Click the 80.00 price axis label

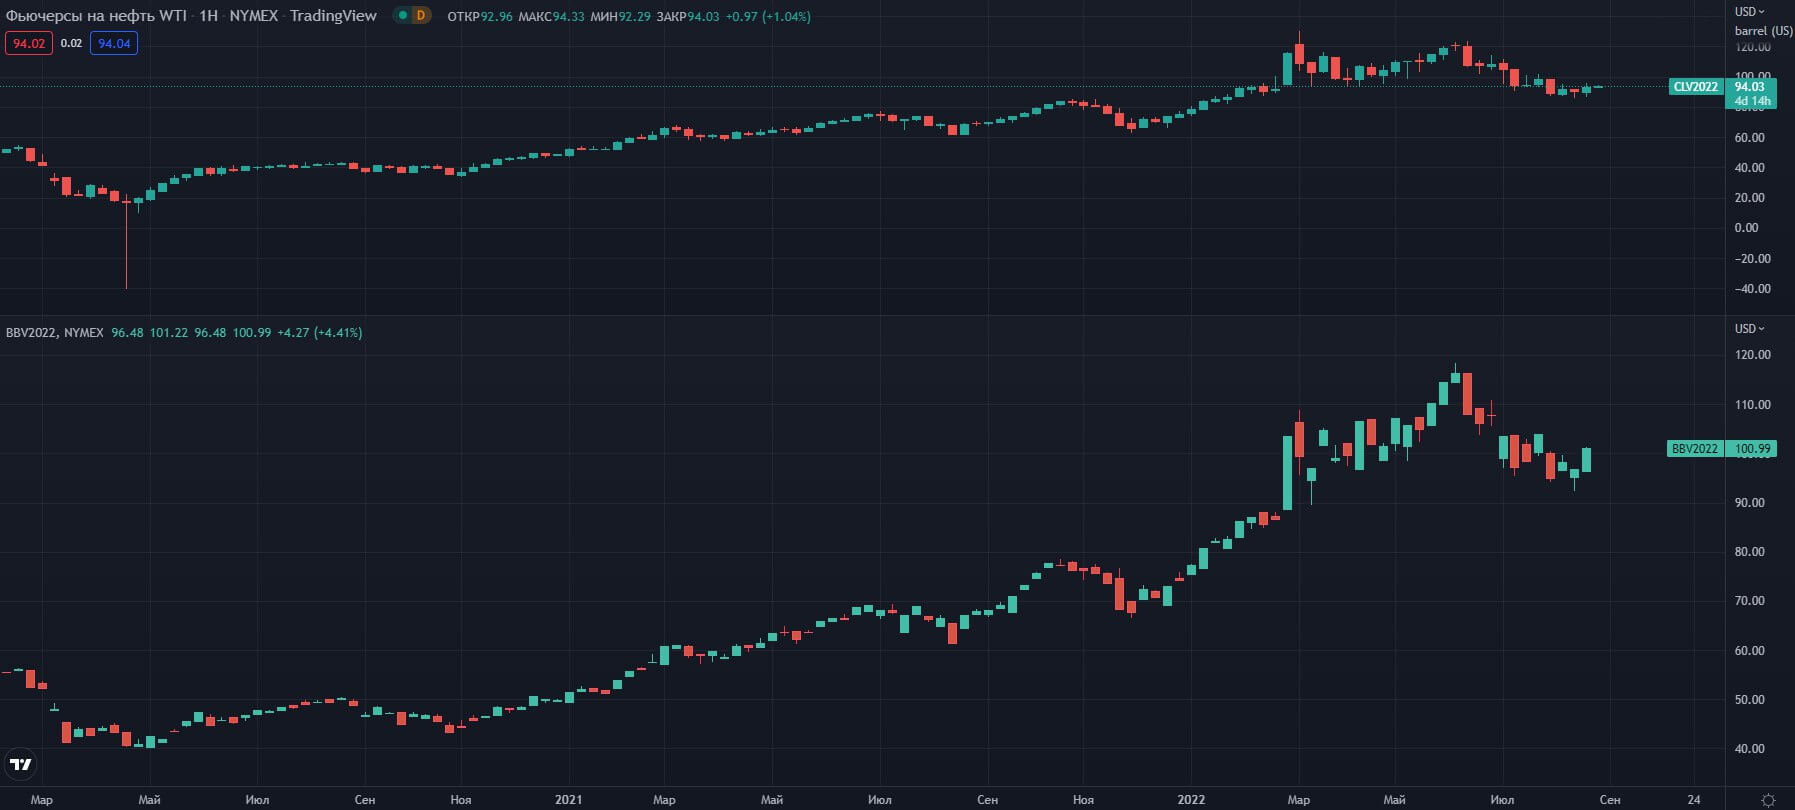1749,551
